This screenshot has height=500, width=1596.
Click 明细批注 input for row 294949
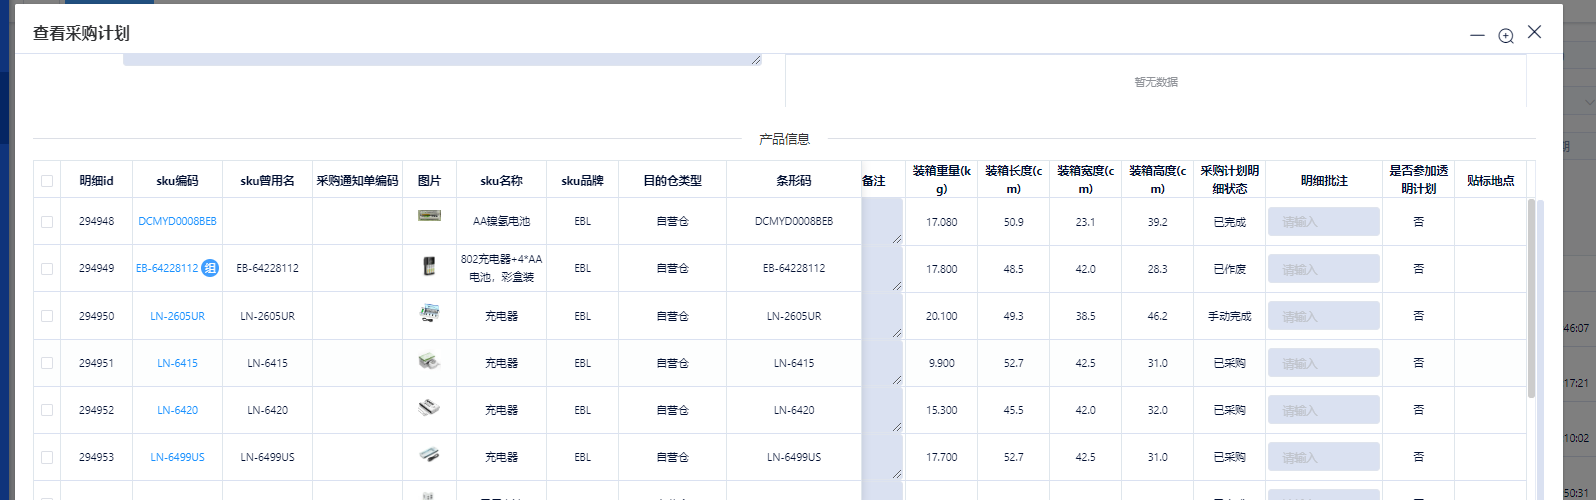1324,269
